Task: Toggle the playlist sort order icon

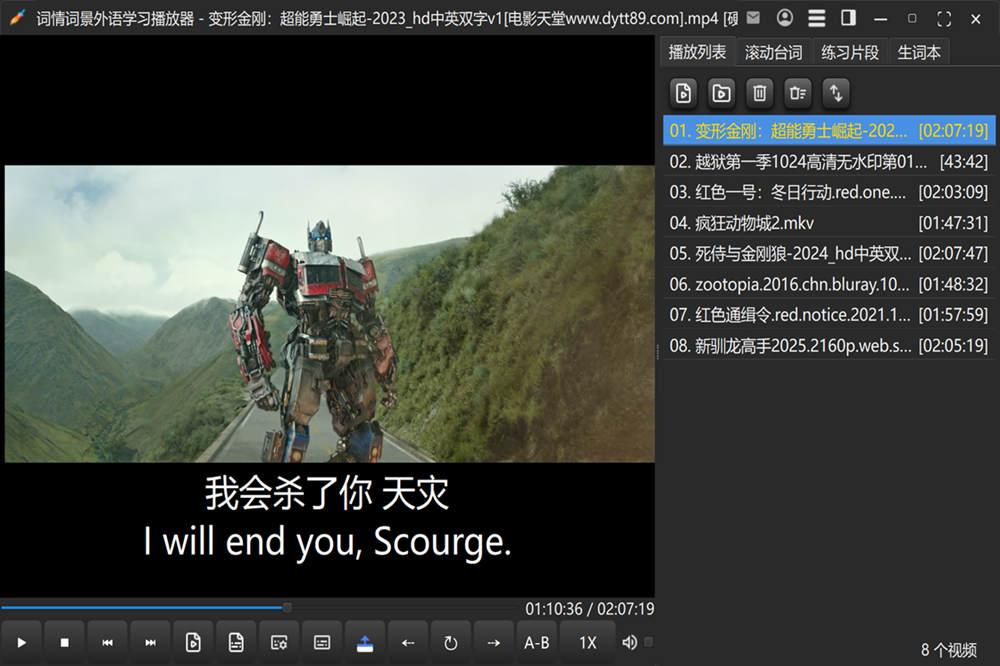Action: click(x=836, y=93)
